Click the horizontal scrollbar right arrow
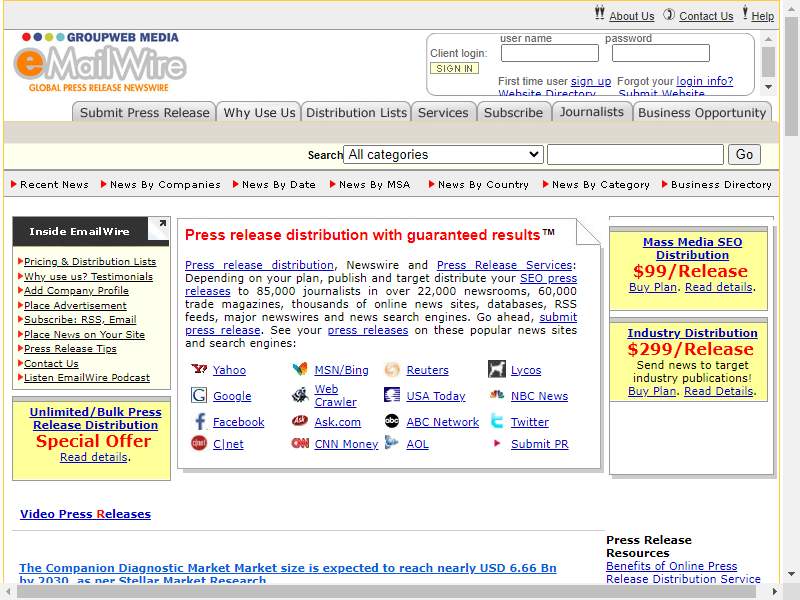800x600 pixels. pyautogui.click(x=774, y=592)
